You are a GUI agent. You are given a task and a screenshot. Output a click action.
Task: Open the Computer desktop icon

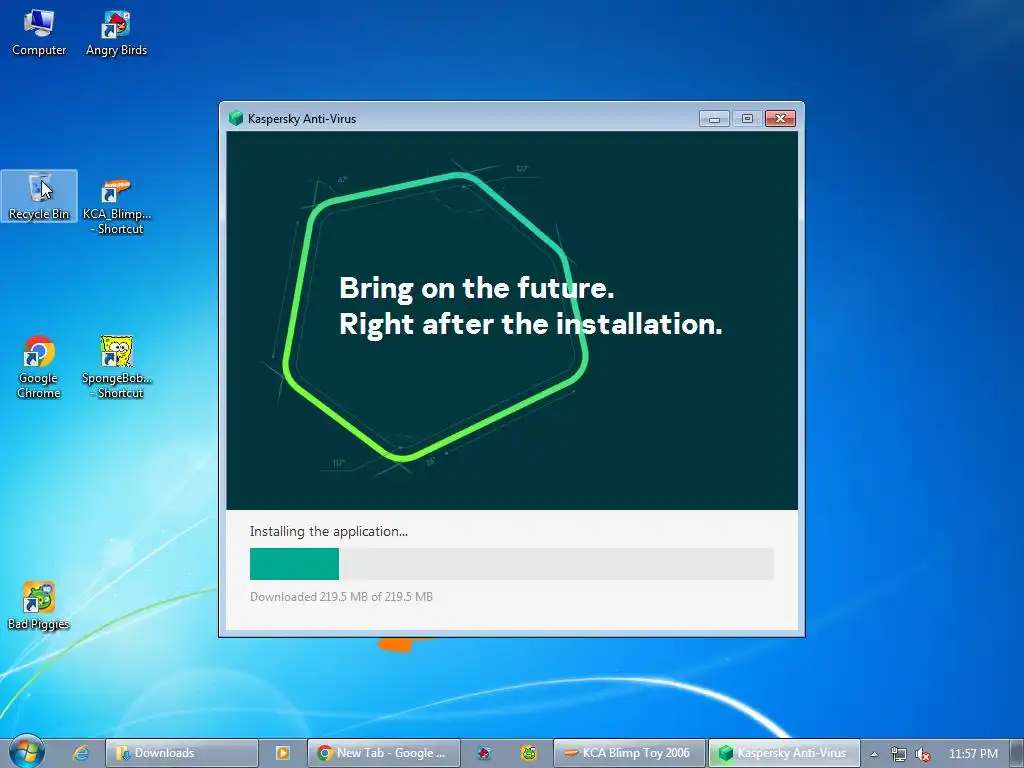39,33
